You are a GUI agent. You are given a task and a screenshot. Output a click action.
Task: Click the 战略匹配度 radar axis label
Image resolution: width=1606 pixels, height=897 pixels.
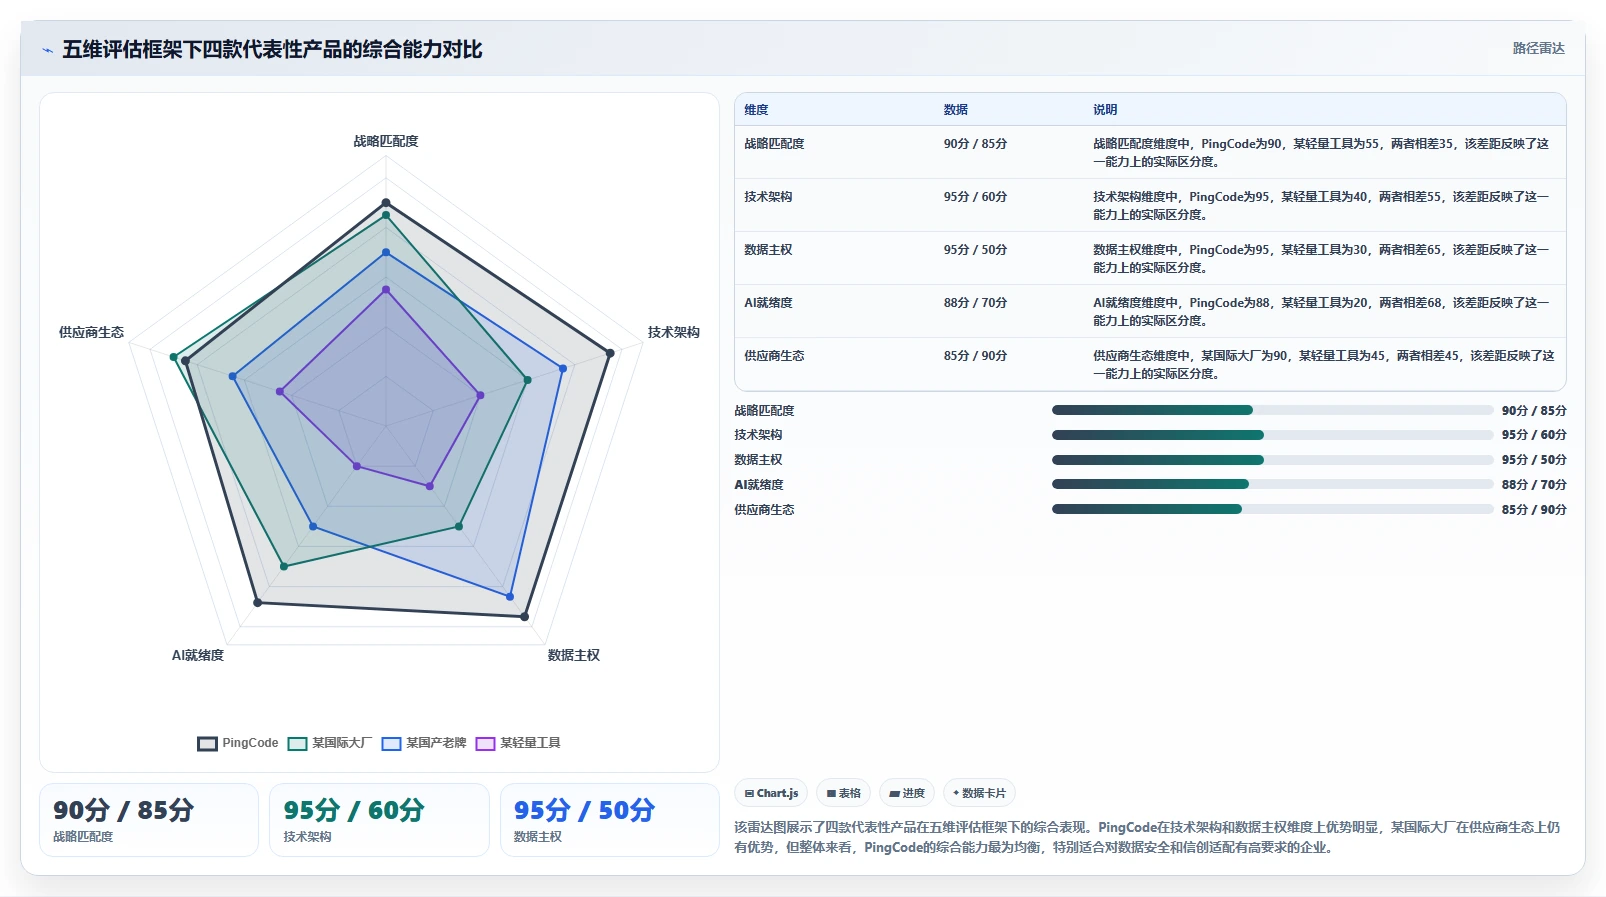pyautogui.click(x=386, y=141)
